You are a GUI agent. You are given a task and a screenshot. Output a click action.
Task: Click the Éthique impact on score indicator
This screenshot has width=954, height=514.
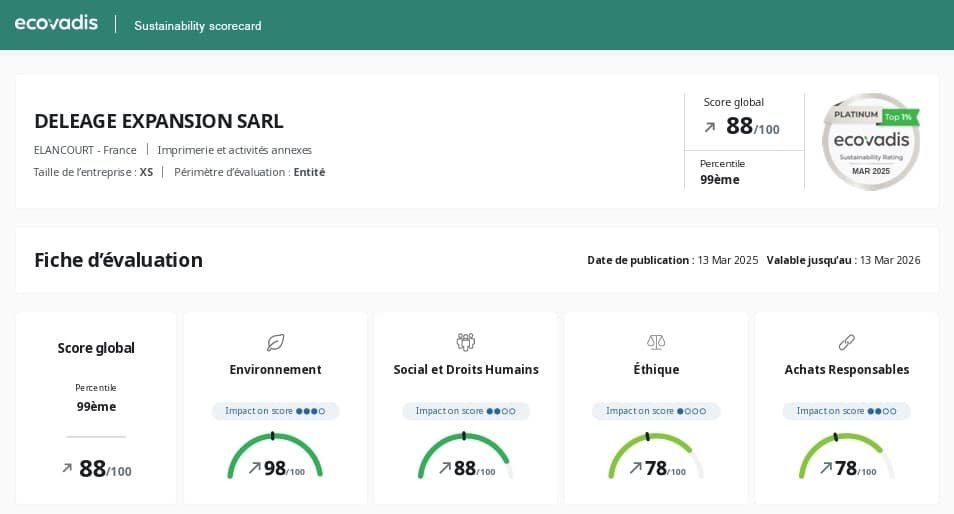point(656,411)
